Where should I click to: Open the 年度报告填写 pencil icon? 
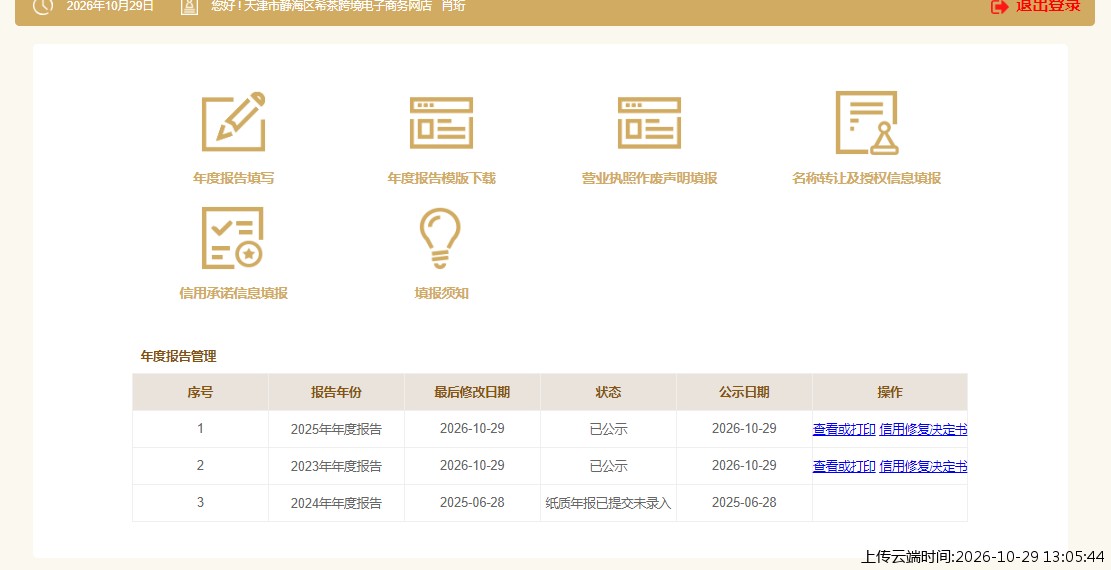coord(234,121)
